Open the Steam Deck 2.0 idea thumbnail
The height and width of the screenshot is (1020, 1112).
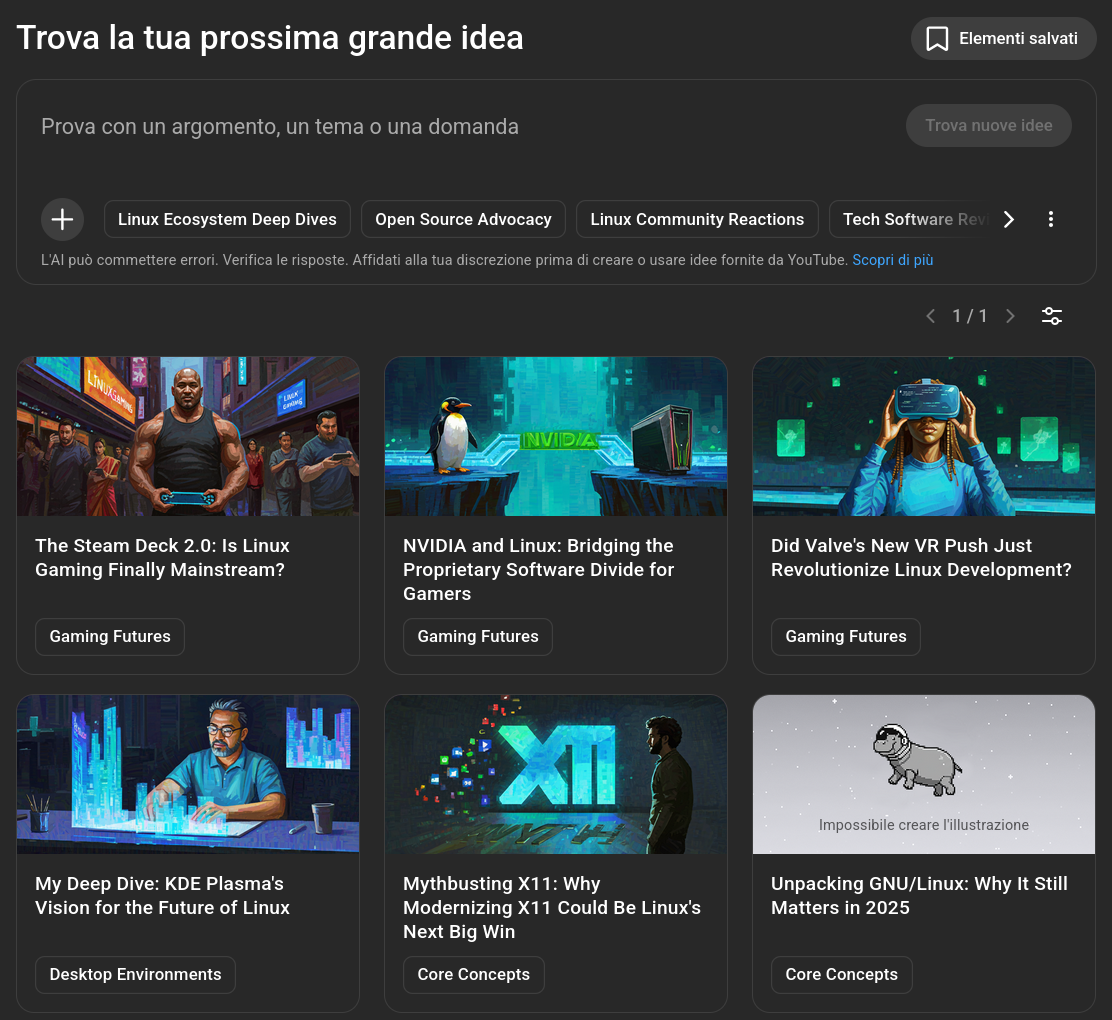tap(188, 436)
